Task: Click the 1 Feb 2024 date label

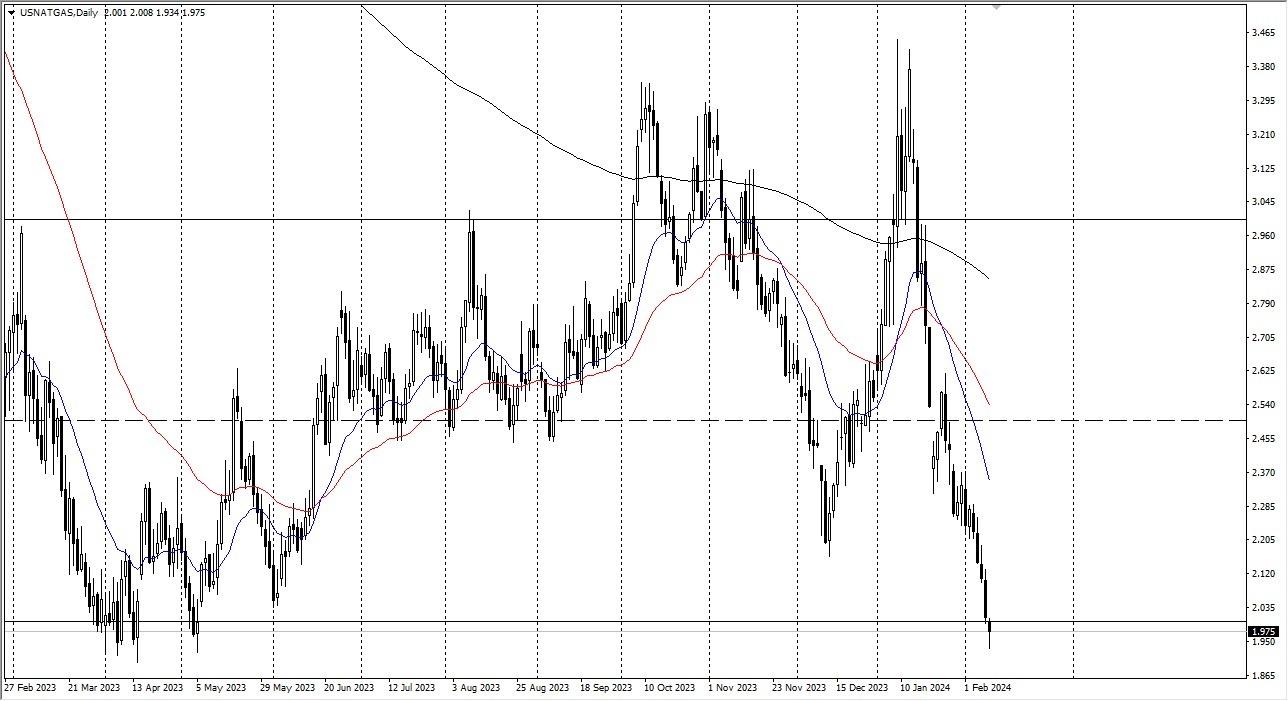Action: tap(986, 688)
